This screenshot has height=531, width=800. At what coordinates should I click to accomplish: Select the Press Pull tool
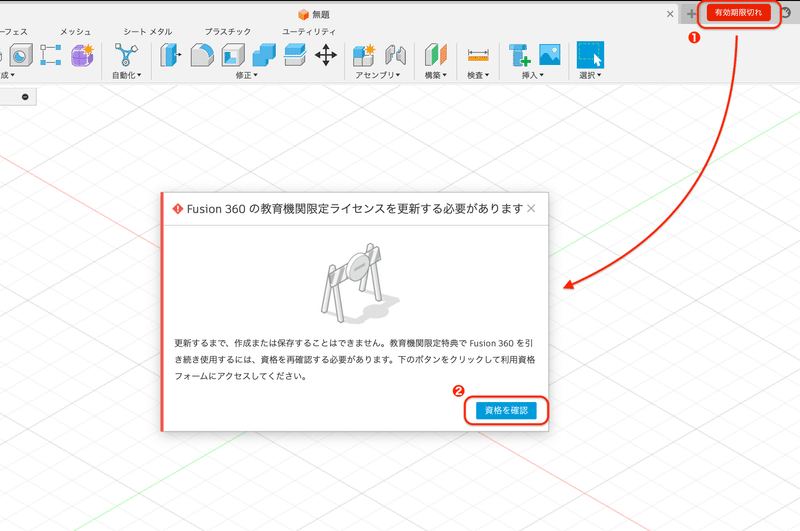[170, 55]
